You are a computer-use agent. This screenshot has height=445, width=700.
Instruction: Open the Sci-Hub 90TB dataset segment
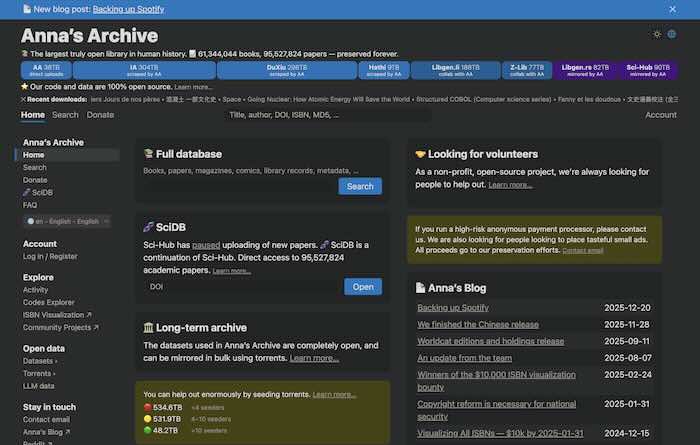click(648, 70)
